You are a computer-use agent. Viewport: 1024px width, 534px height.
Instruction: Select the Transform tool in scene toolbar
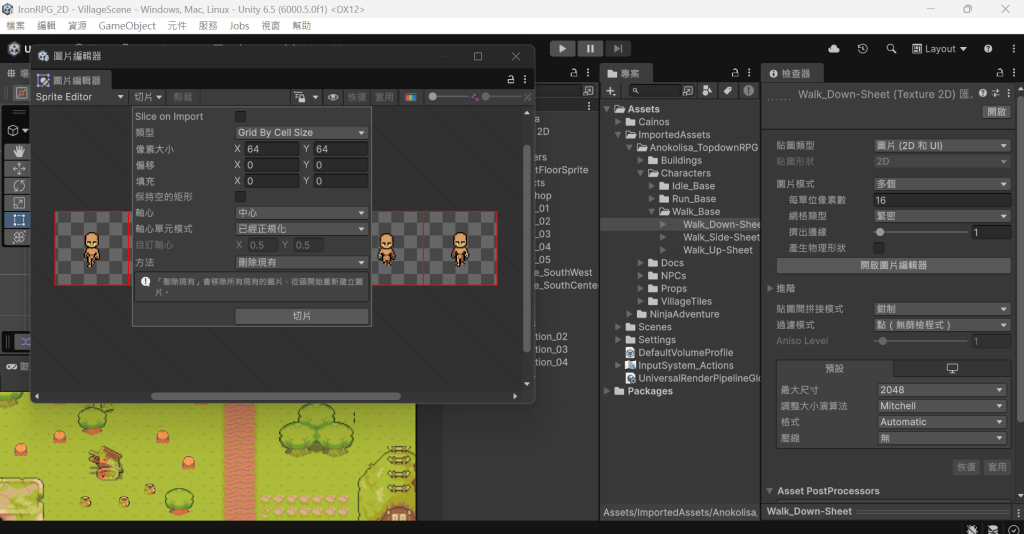click(19, 237)
